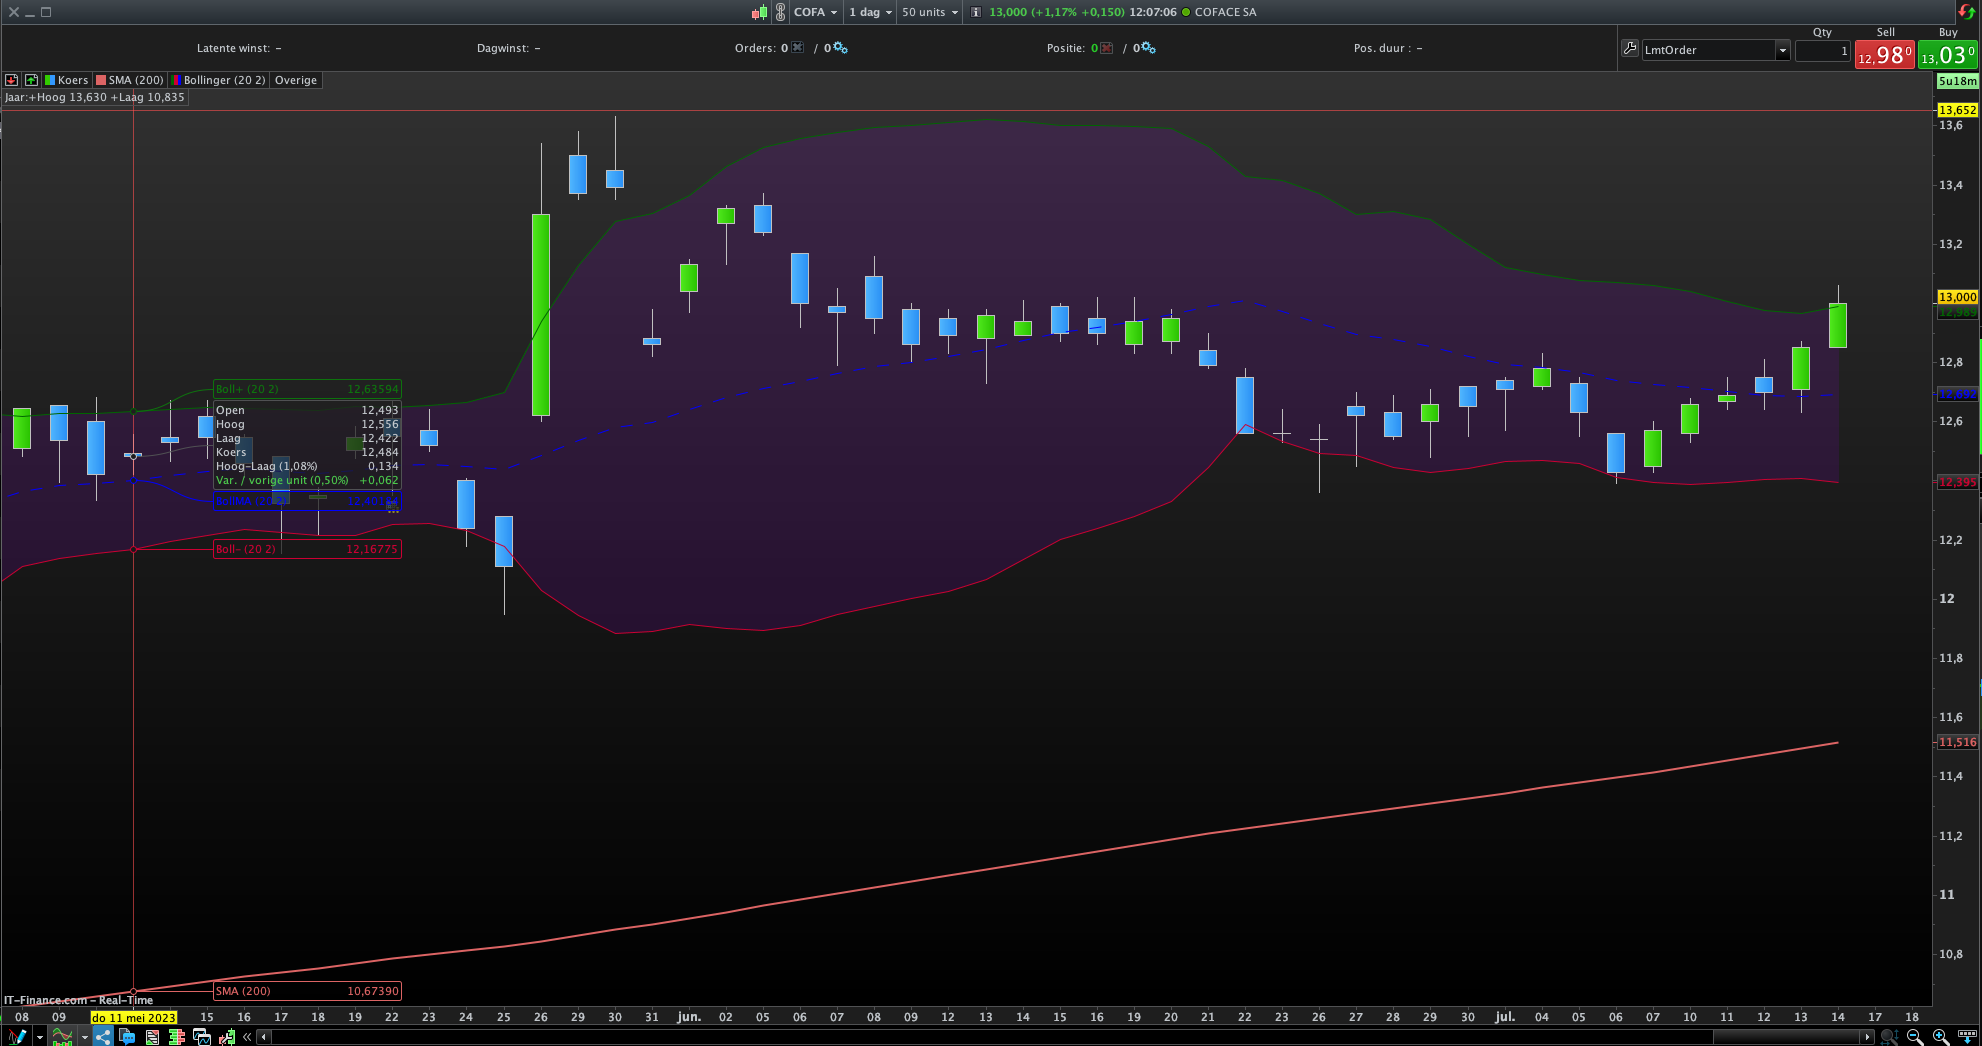Viewport: 1982px width, 1046px height.
Task: Expand the indicators options arrow
Action: (84, 1037)
